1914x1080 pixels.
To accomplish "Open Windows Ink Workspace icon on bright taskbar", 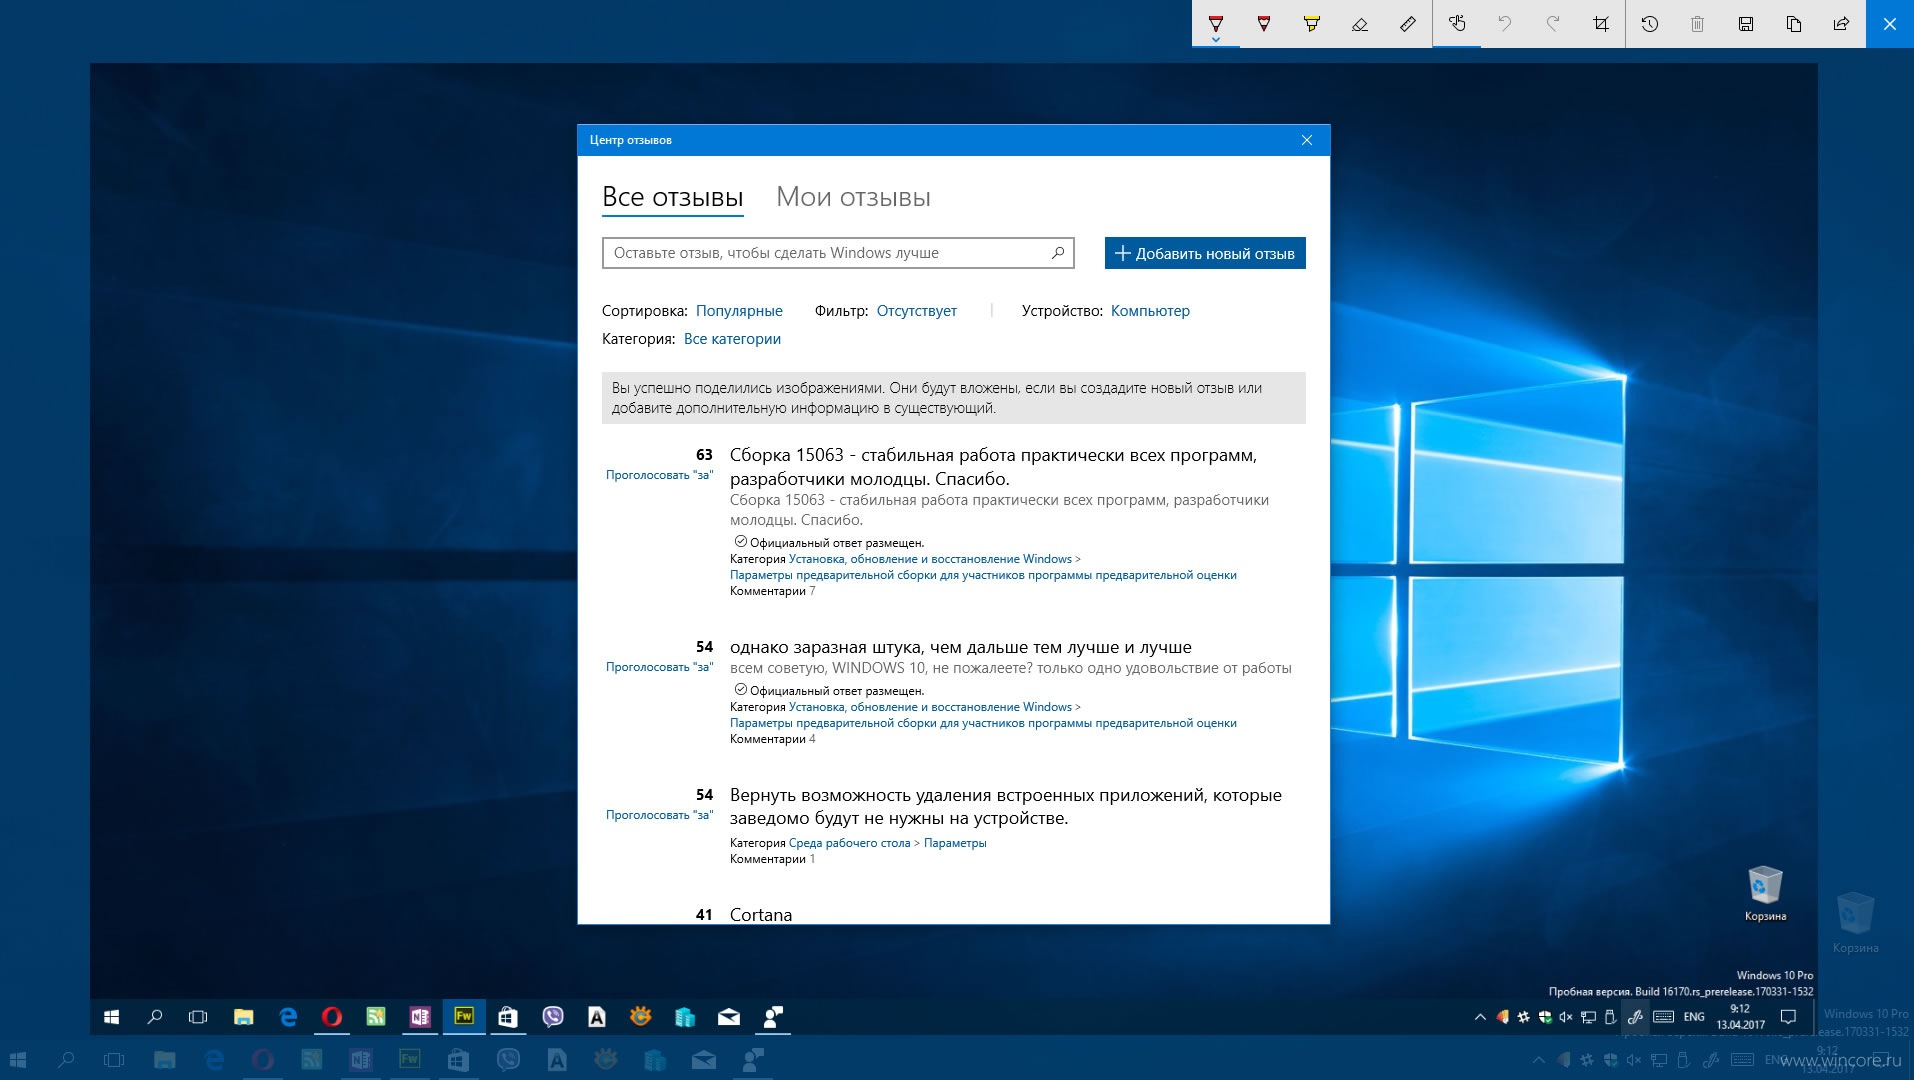I will coord(1636,1017).
